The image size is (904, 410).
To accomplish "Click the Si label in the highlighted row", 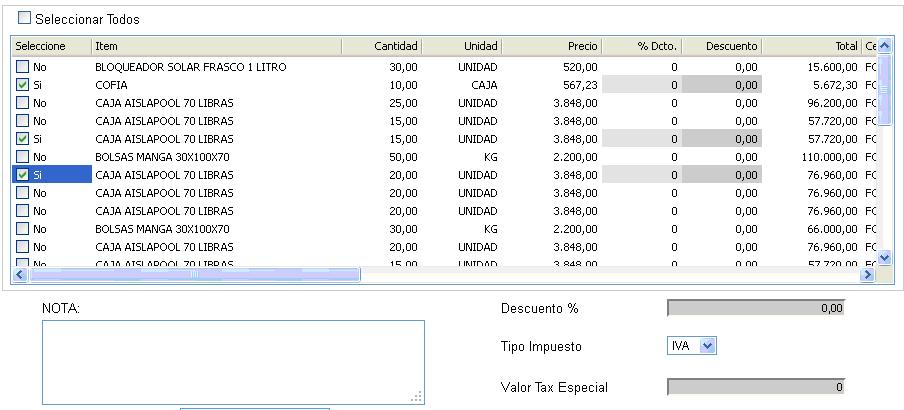I will click(x=37, y=175).
